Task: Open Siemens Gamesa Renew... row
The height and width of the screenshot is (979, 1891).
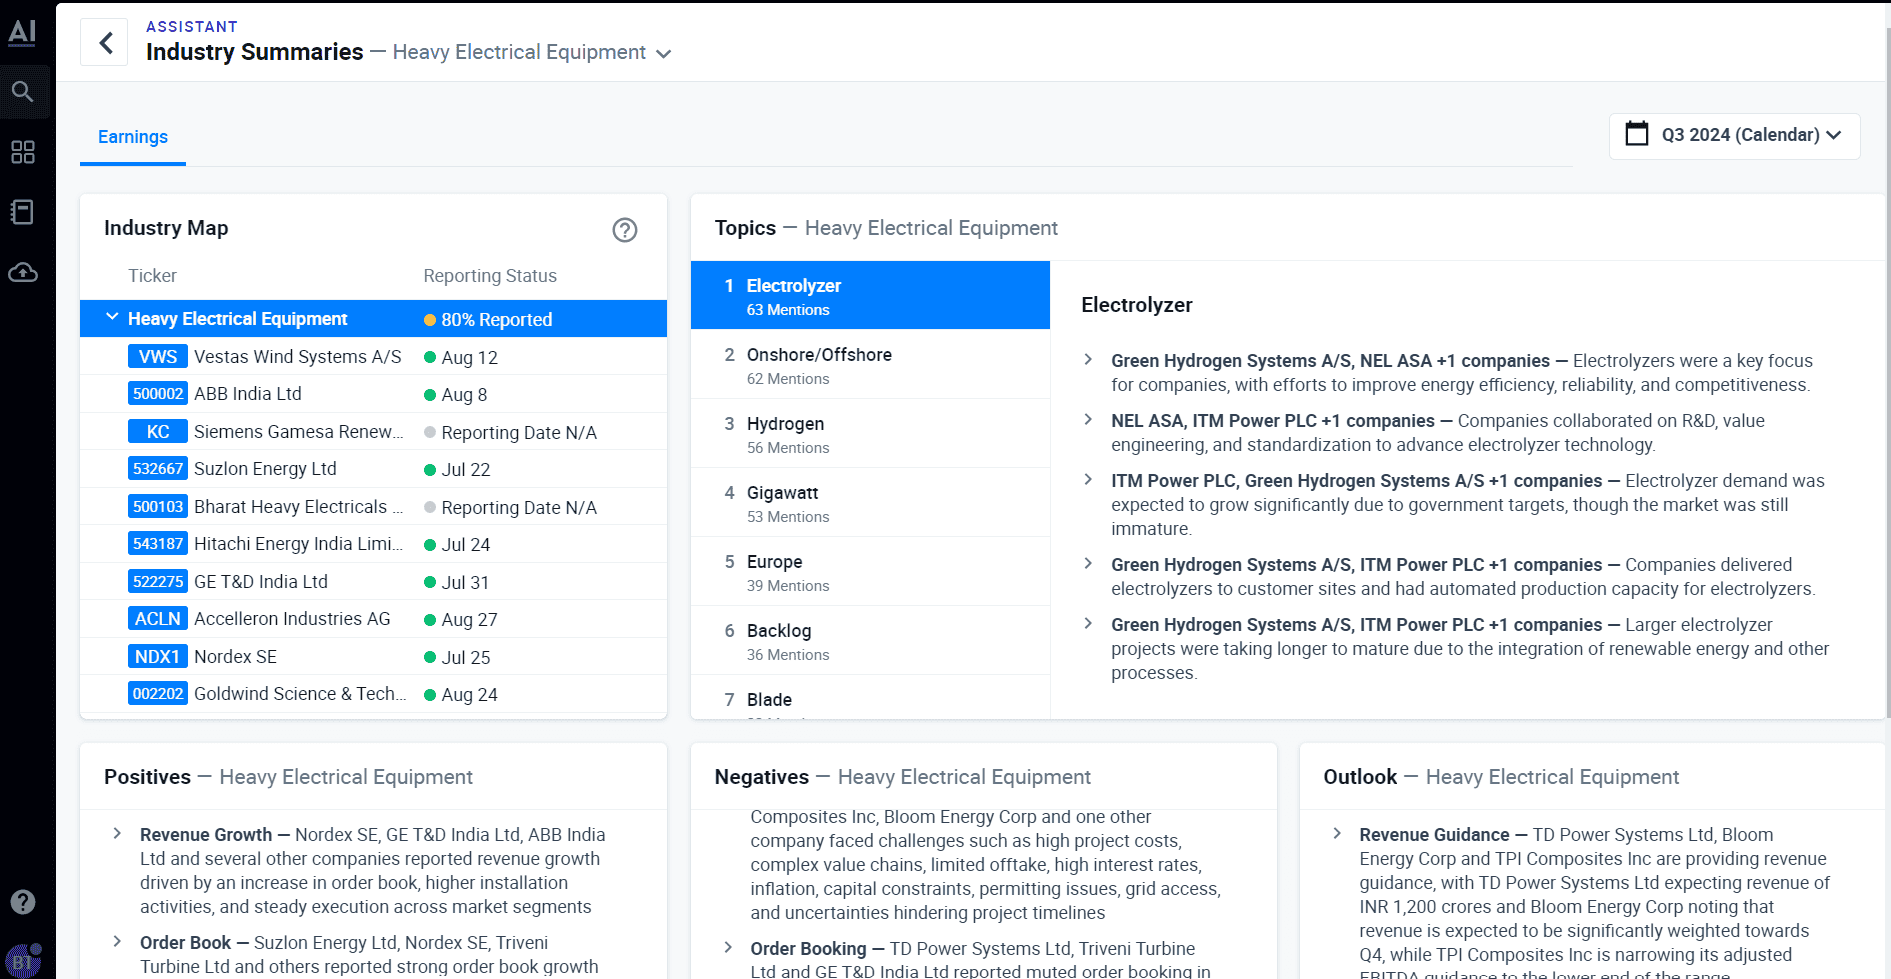Action: [x=373, y=432]
